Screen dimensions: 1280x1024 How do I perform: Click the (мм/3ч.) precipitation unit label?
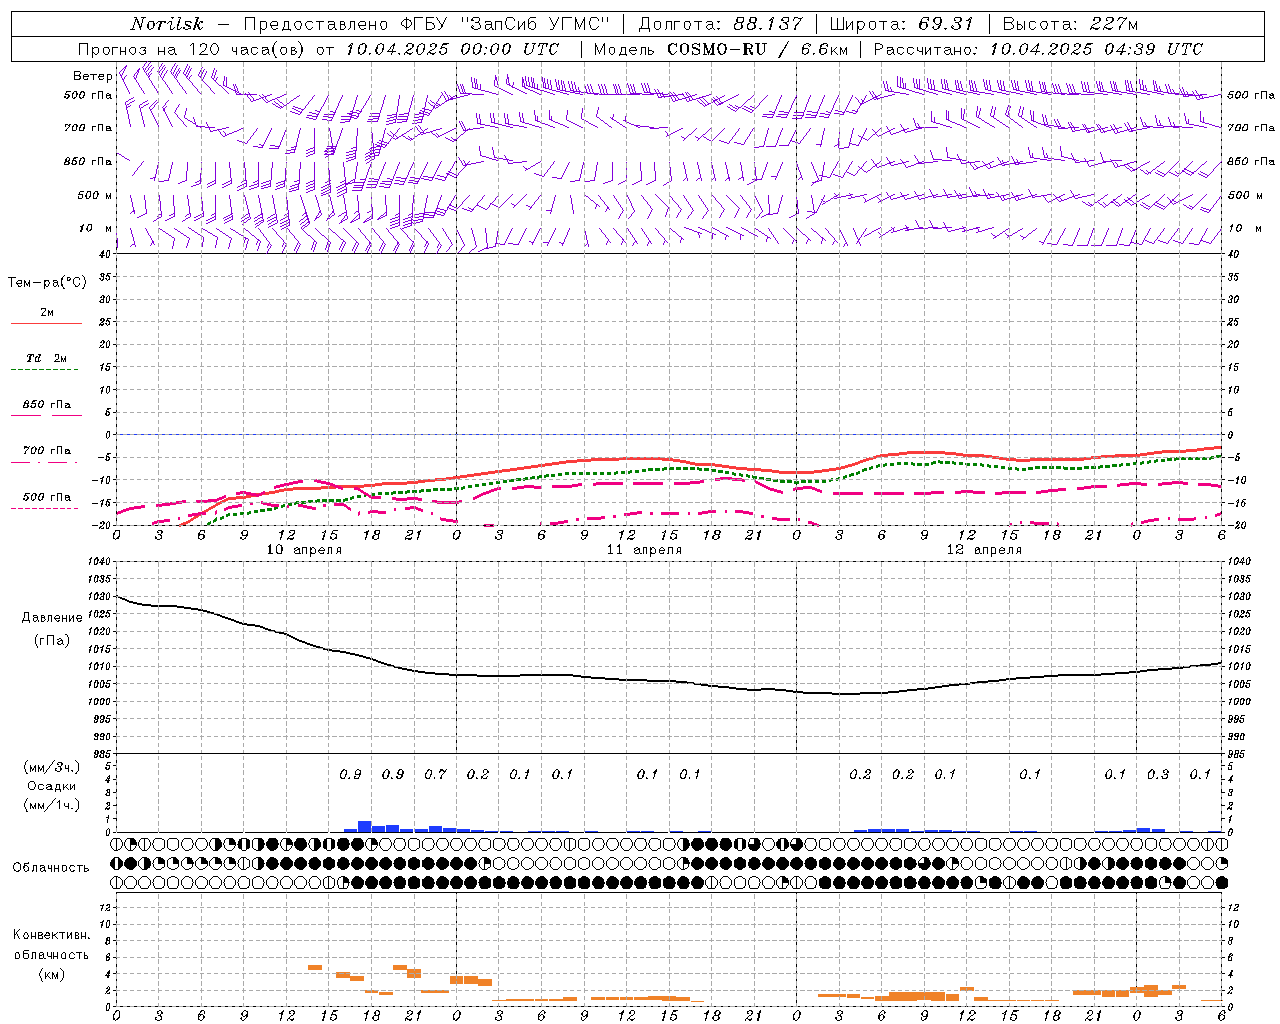point(52,767)
